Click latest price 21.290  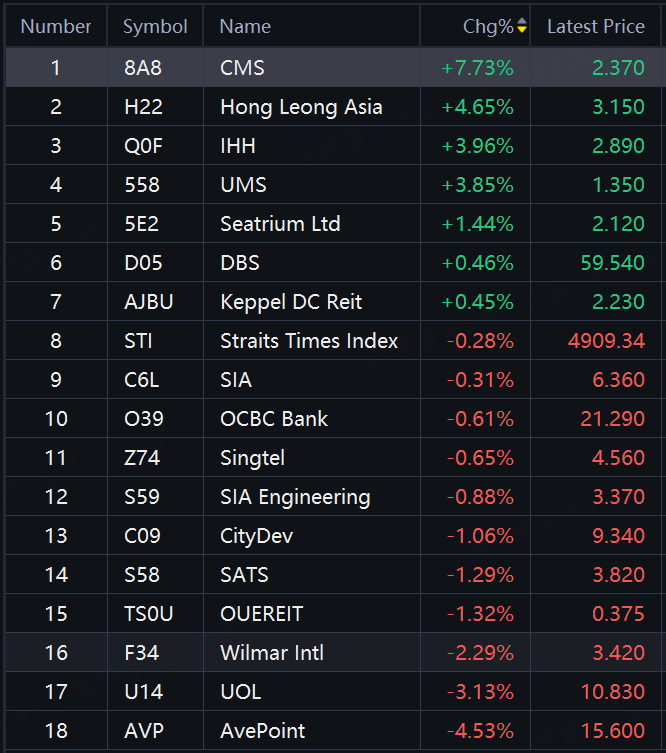pos(613,419)
